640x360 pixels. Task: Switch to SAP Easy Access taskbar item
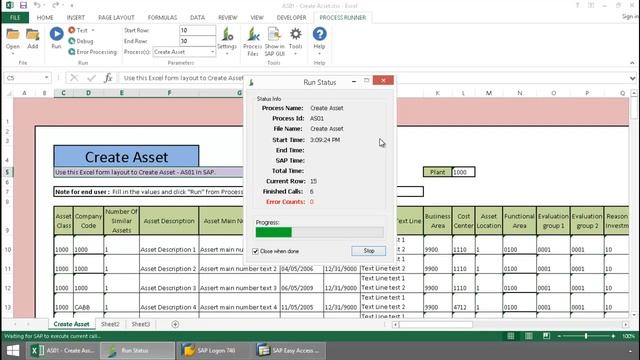(x=289, y=351)
